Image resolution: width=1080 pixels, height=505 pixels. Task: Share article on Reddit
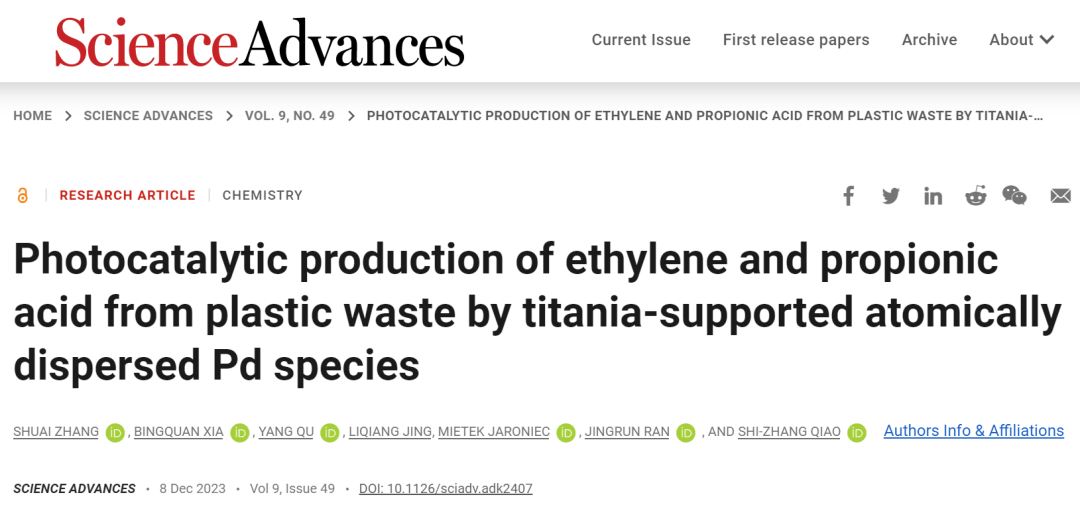(x=975, y=196)
